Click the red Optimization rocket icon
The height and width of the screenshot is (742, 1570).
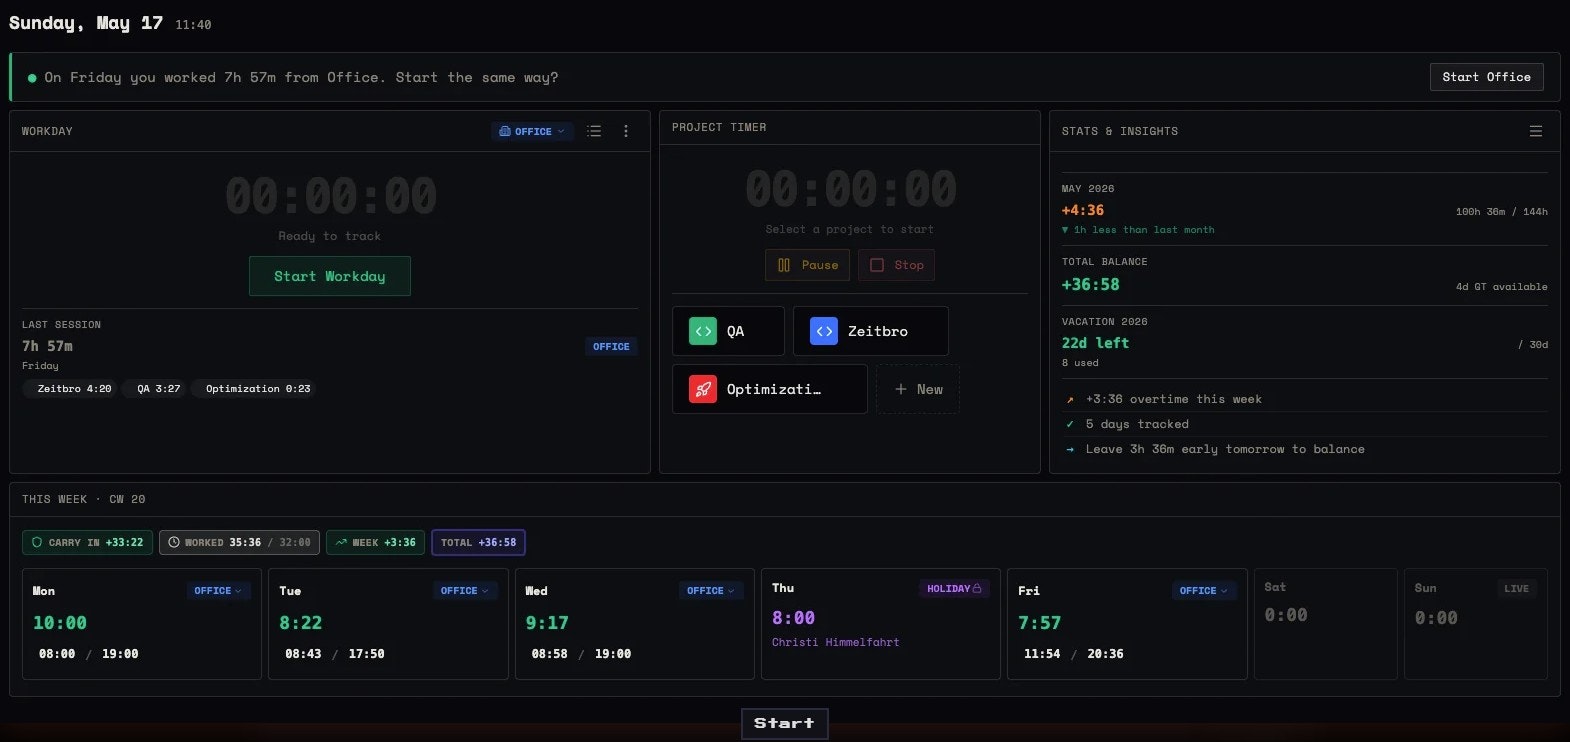coord(703,389)
